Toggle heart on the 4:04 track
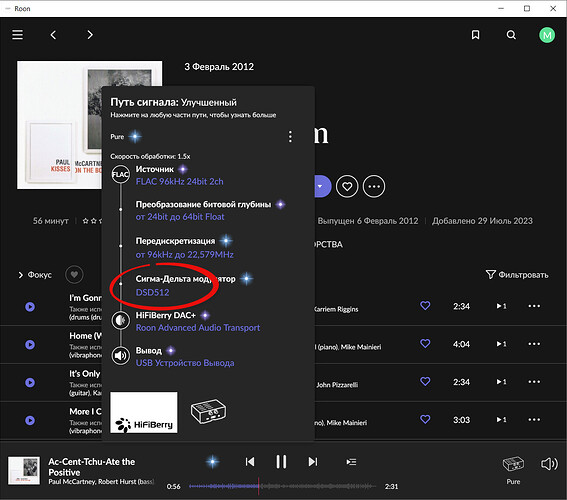Viewport: 567px width, 500px height. pos(425,343)
